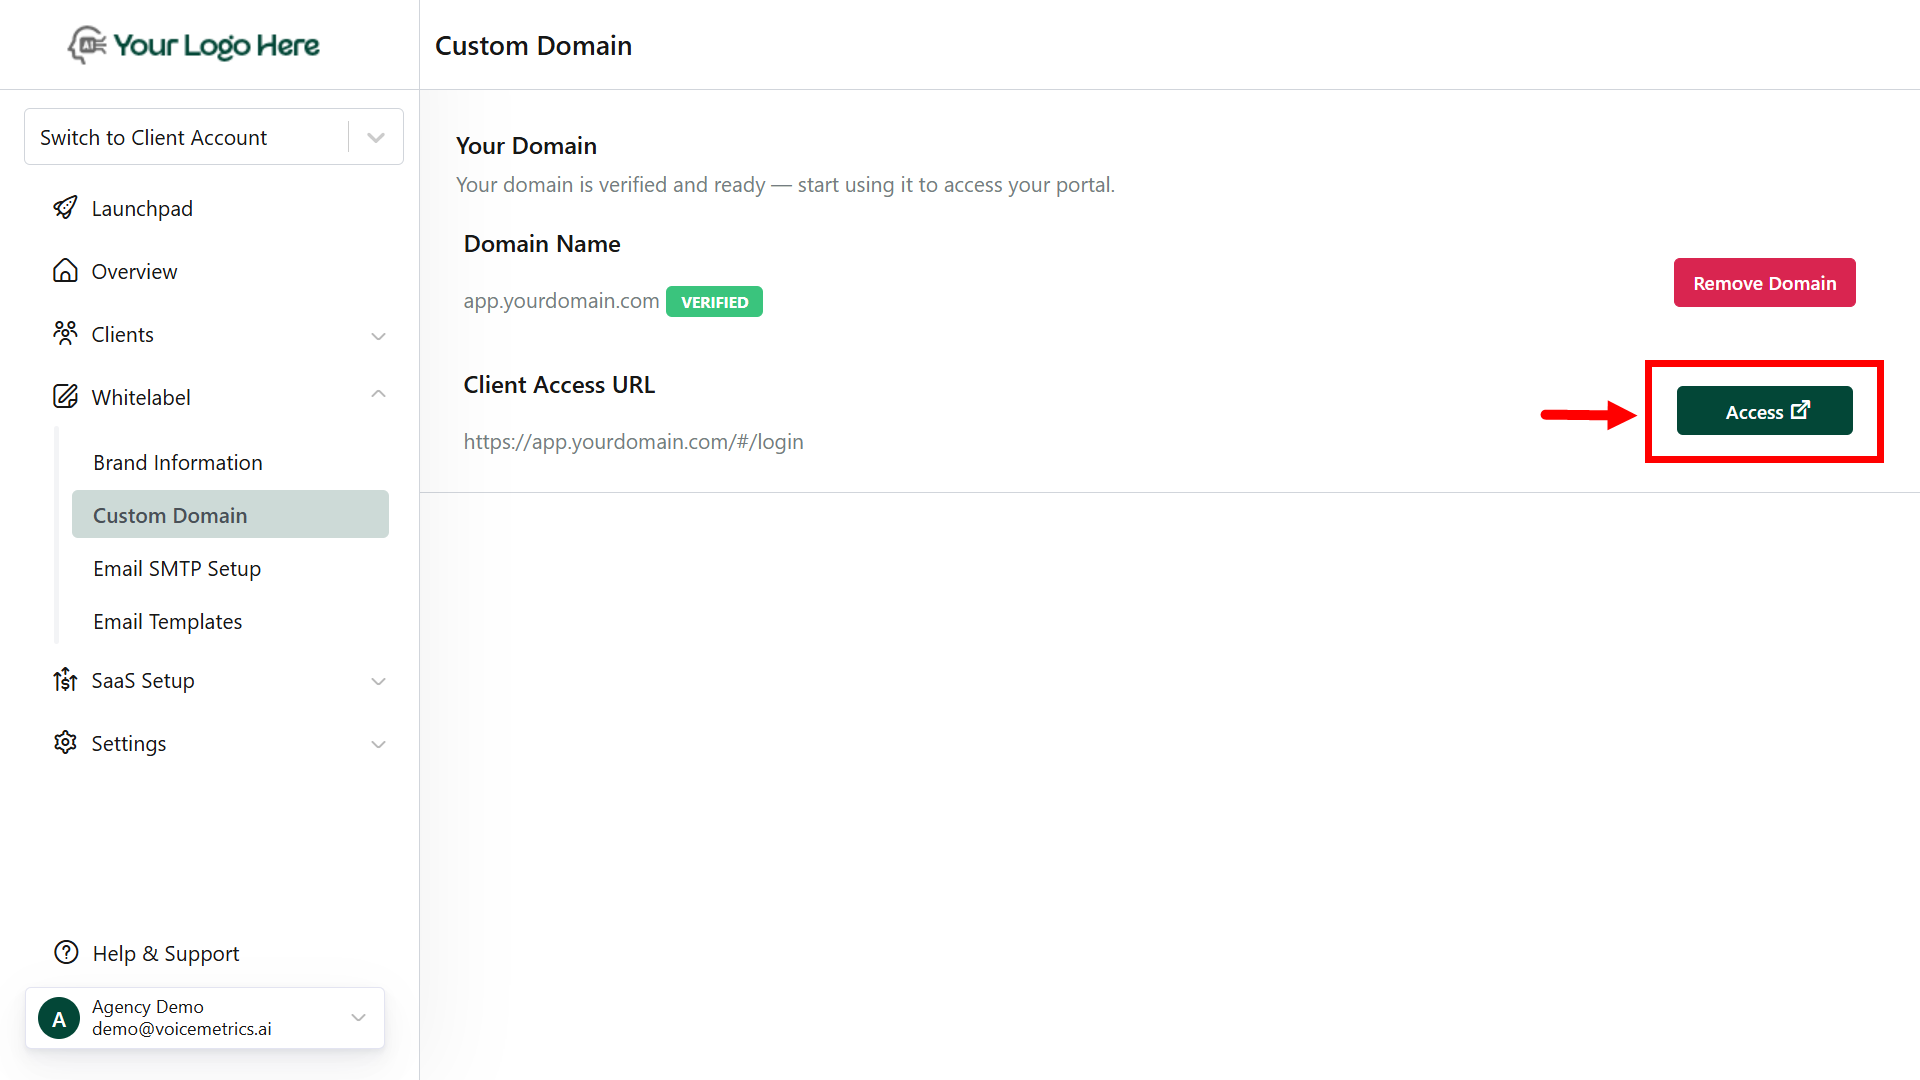Click the Overview home icon
This screenshot has width=1920, height=1080.
coord(65,270)
